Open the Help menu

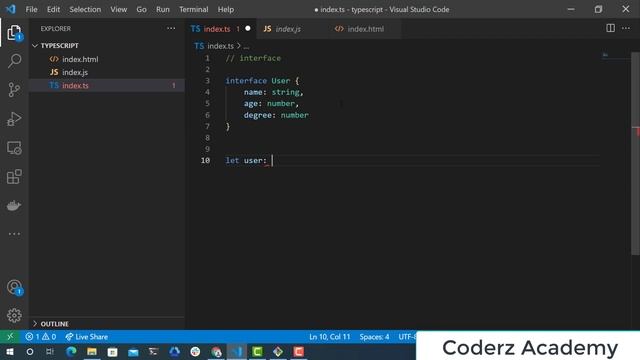pos(226,9)
